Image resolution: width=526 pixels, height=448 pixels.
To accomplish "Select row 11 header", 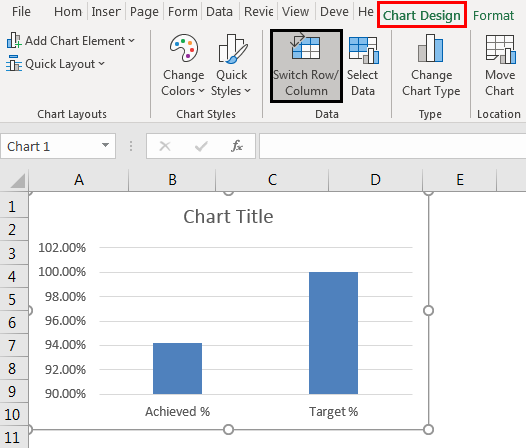I will 14,437.
